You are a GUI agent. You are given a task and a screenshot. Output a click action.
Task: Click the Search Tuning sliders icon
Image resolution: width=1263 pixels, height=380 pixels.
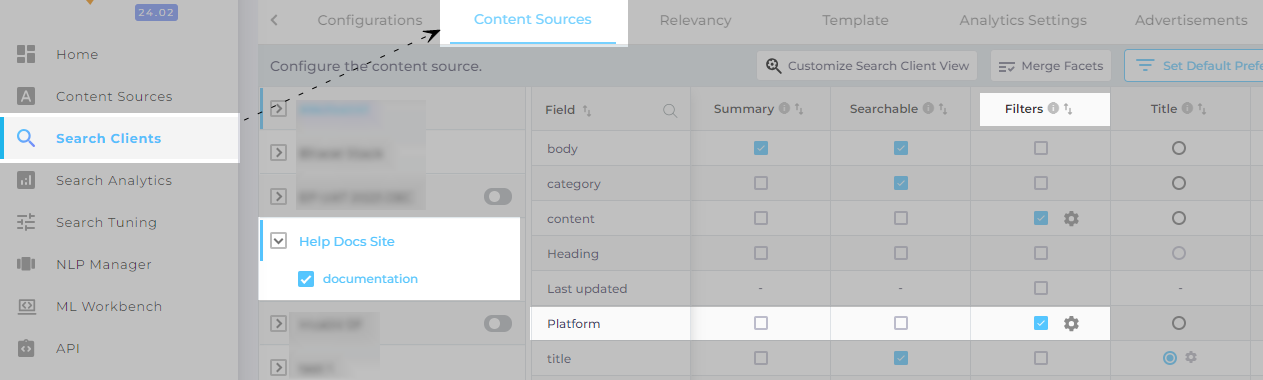coord(26,222)
